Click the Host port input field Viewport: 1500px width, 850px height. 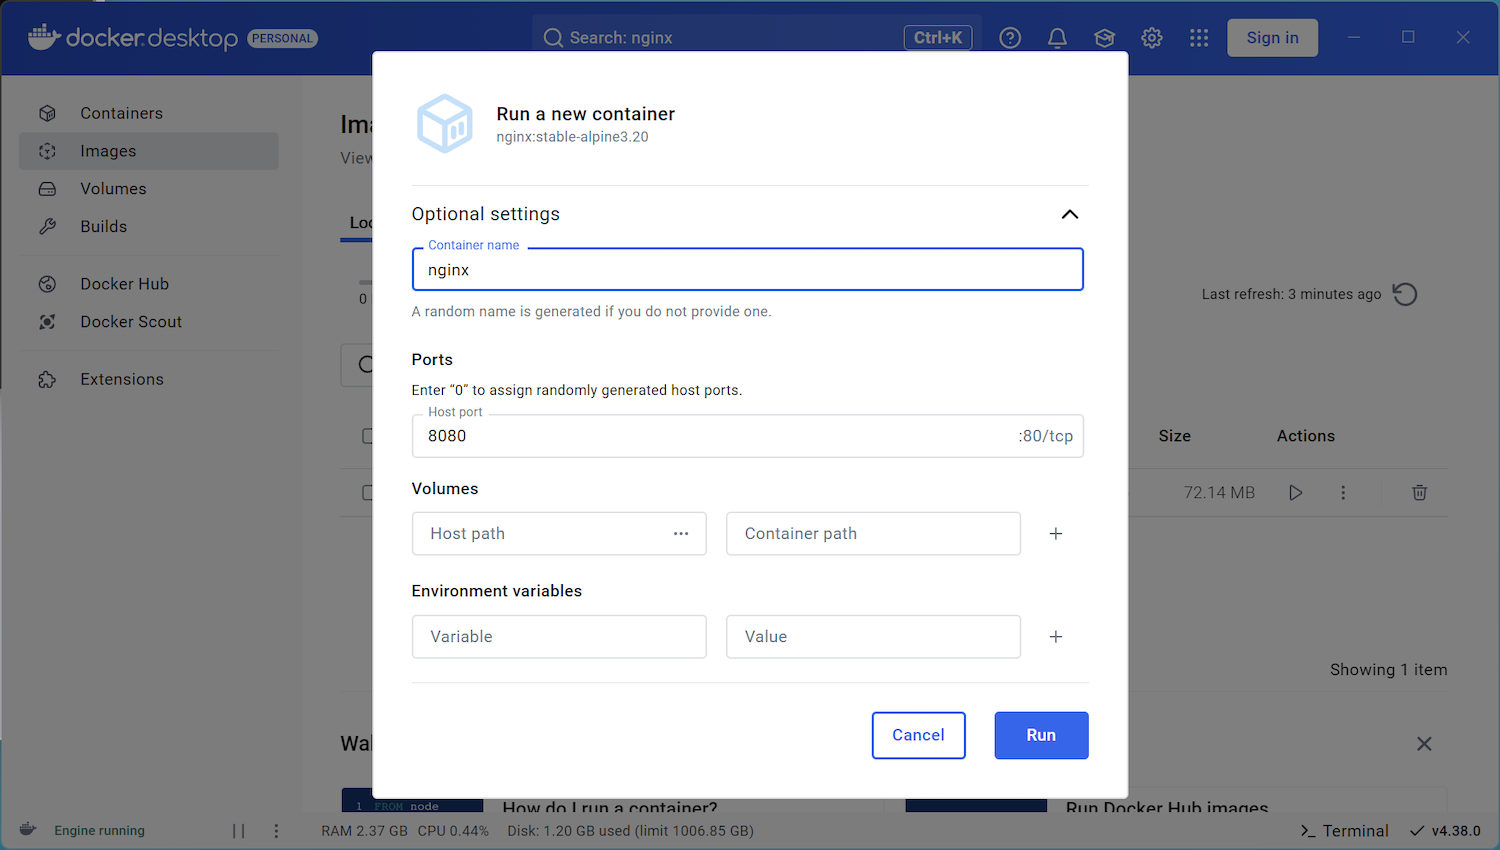pos(747,436)
